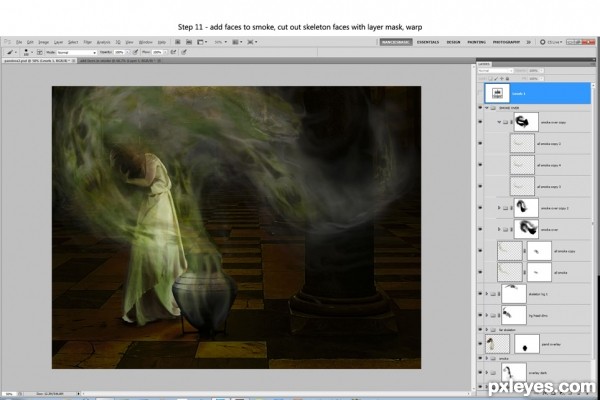The height and width of the screenshot is (400, 600).
Task: Launch Mini Bridge icon
Action: pos(189,42)
